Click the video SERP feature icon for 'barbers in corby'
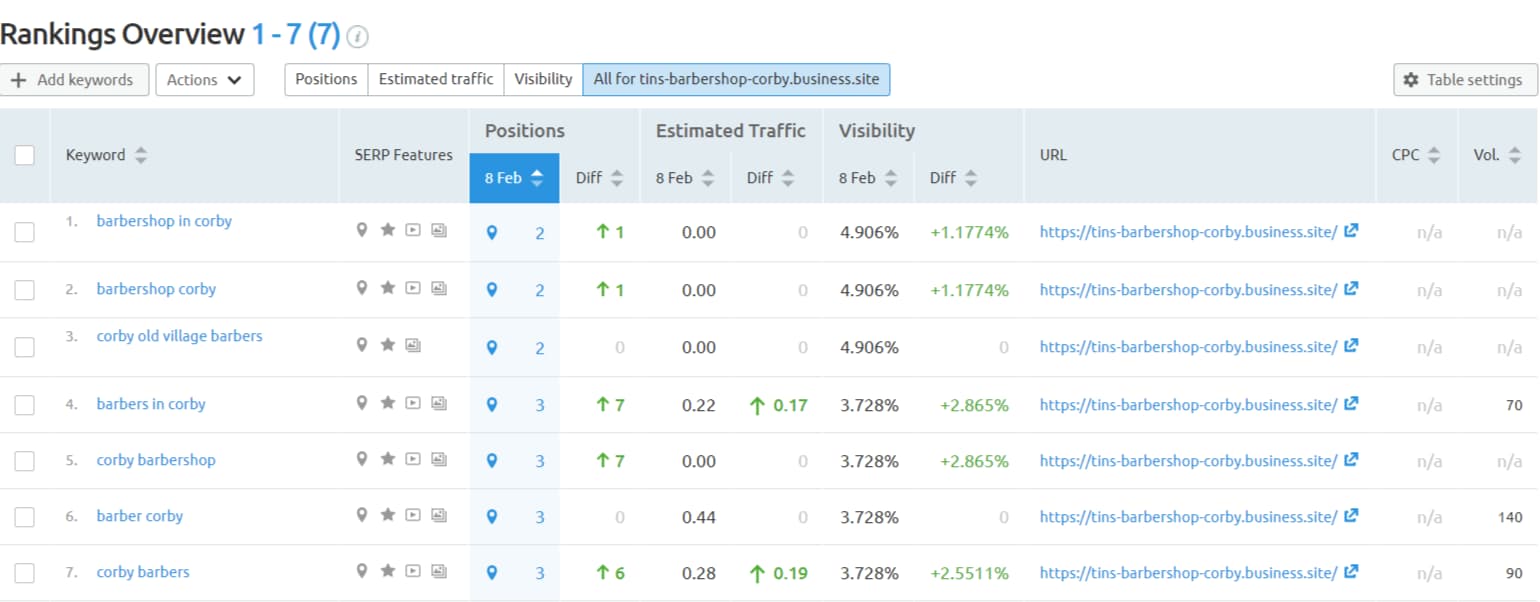1540x602 pixels. pyautogui.click(x=413, y=403)
